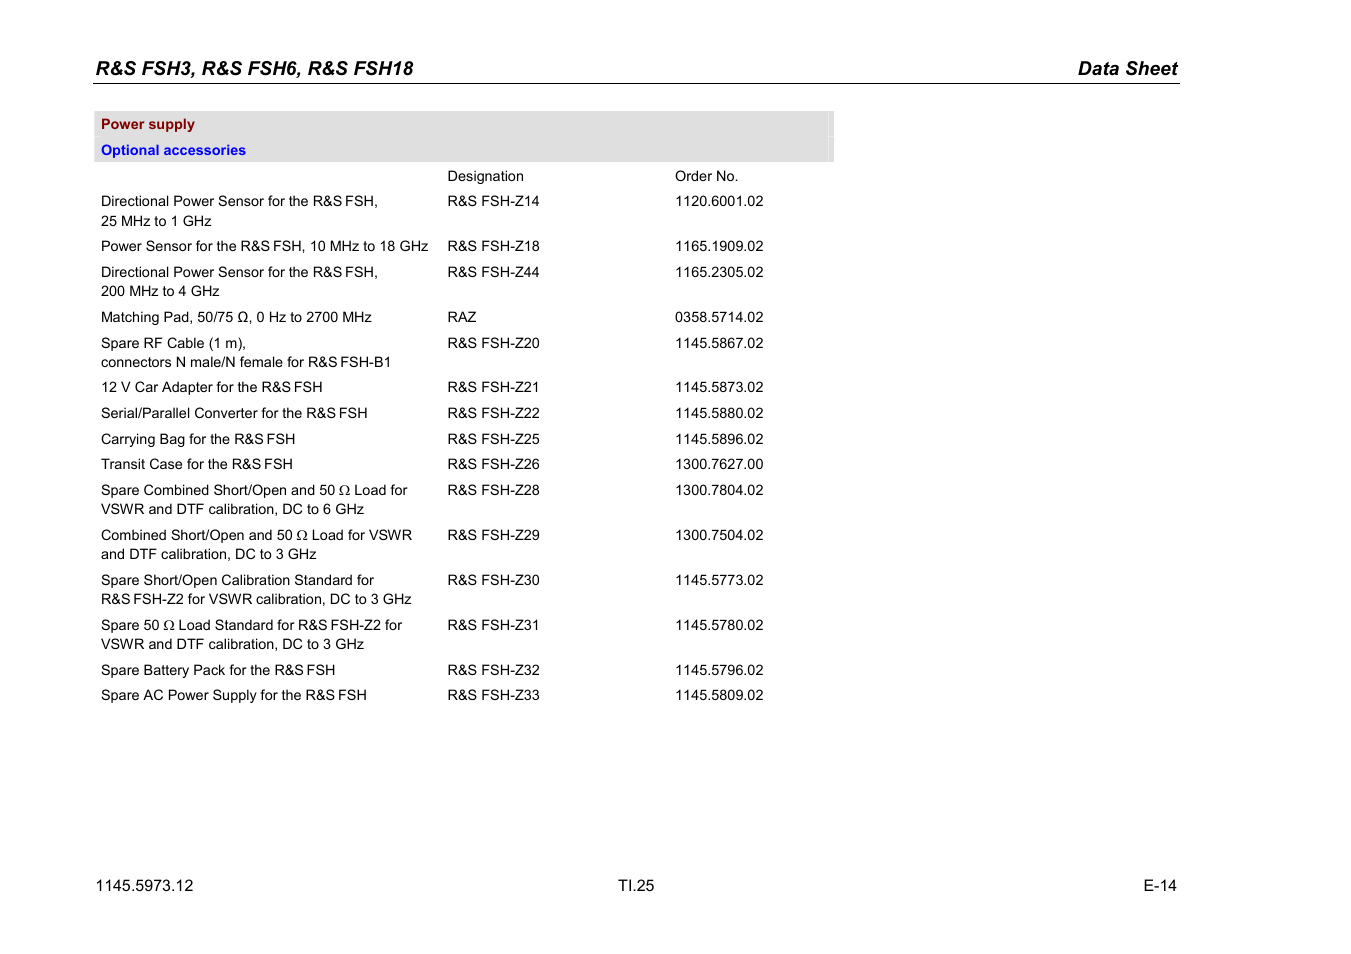1351x954 pixels.
Task: Select order number '1165.2305.02'
Action: (x=719, y=272)
